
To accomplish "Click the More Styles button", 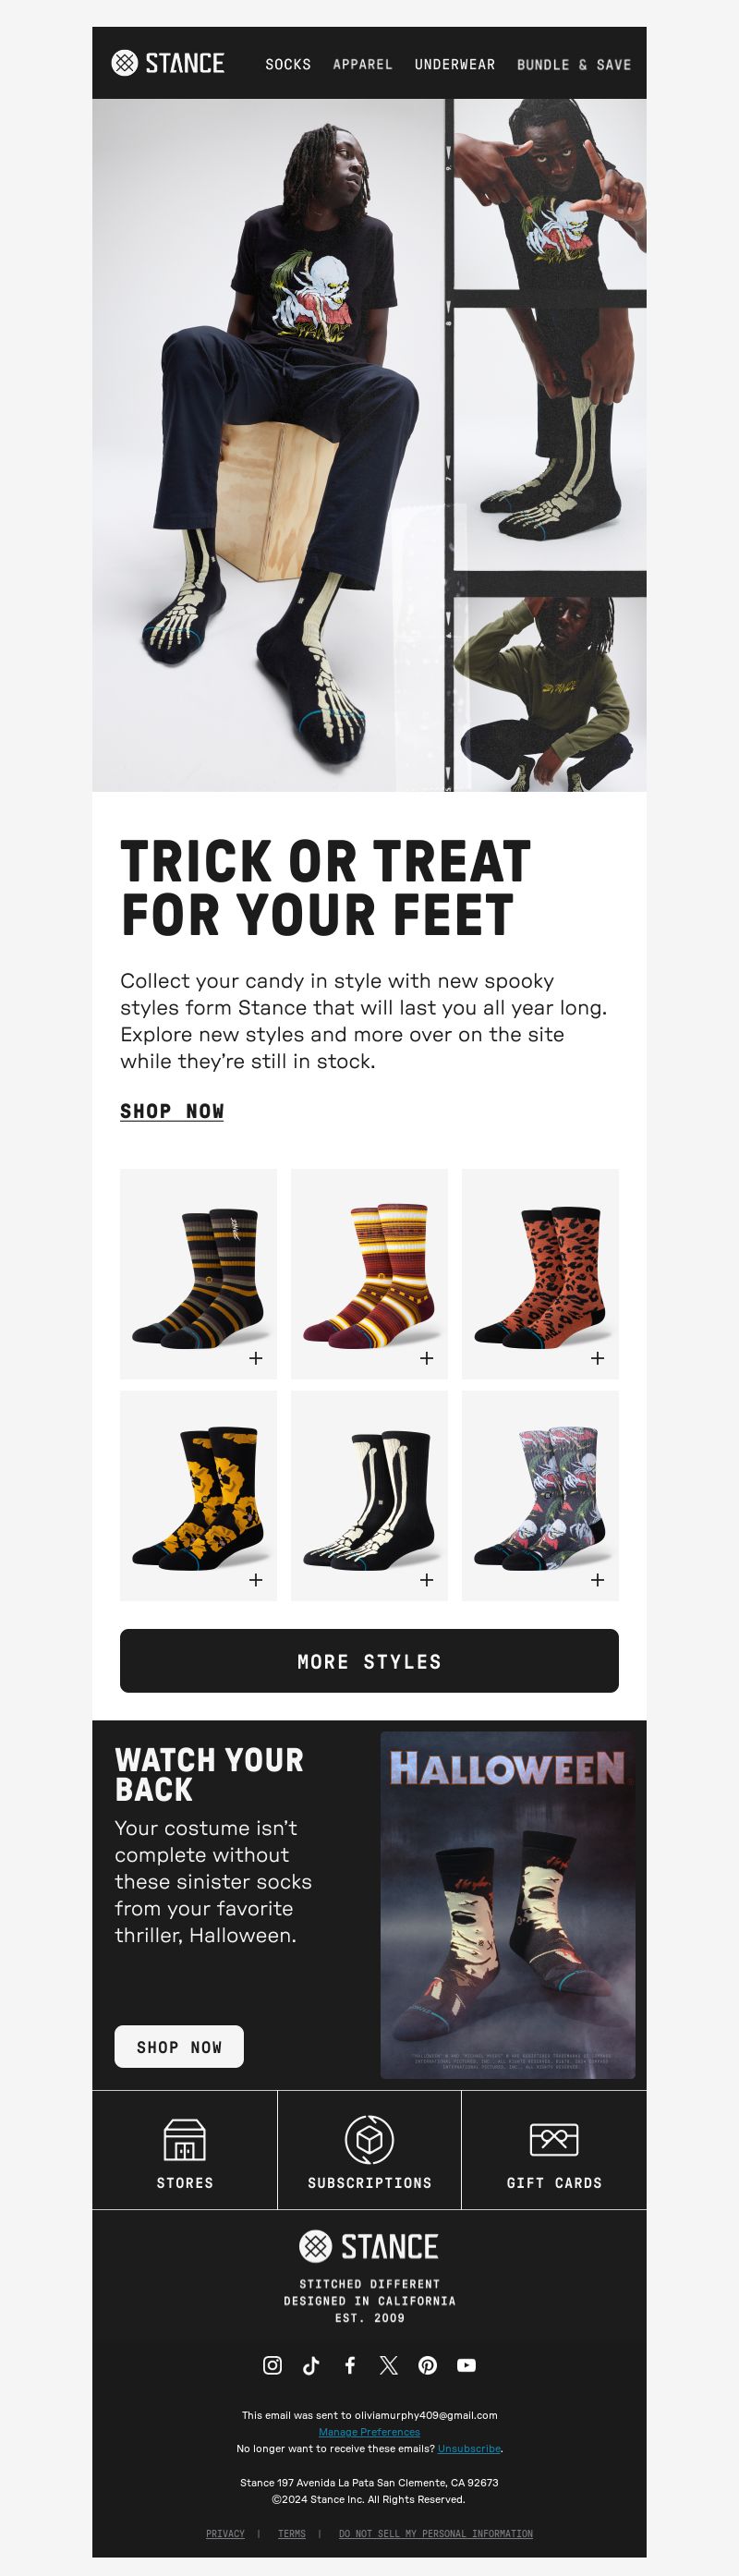I will [x=369, y=1660].
